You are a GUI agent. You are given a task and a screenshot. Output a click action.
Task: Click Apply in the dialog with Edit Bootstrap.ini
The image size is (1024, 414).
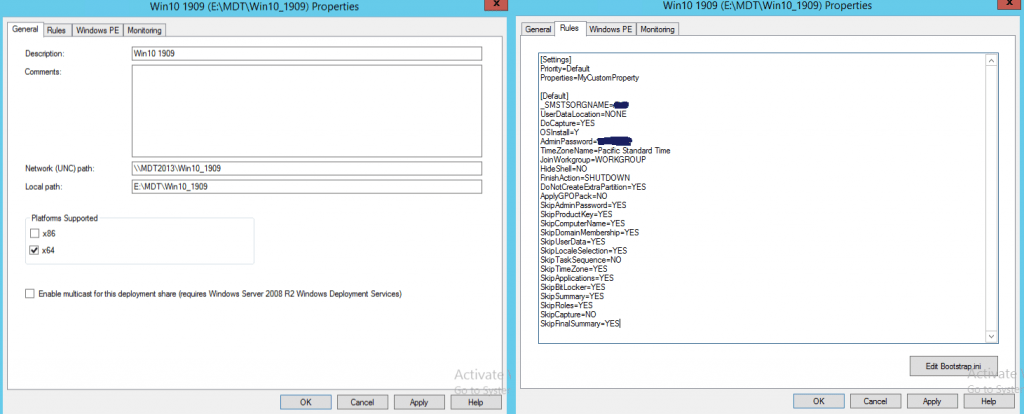tap(932, 401)
